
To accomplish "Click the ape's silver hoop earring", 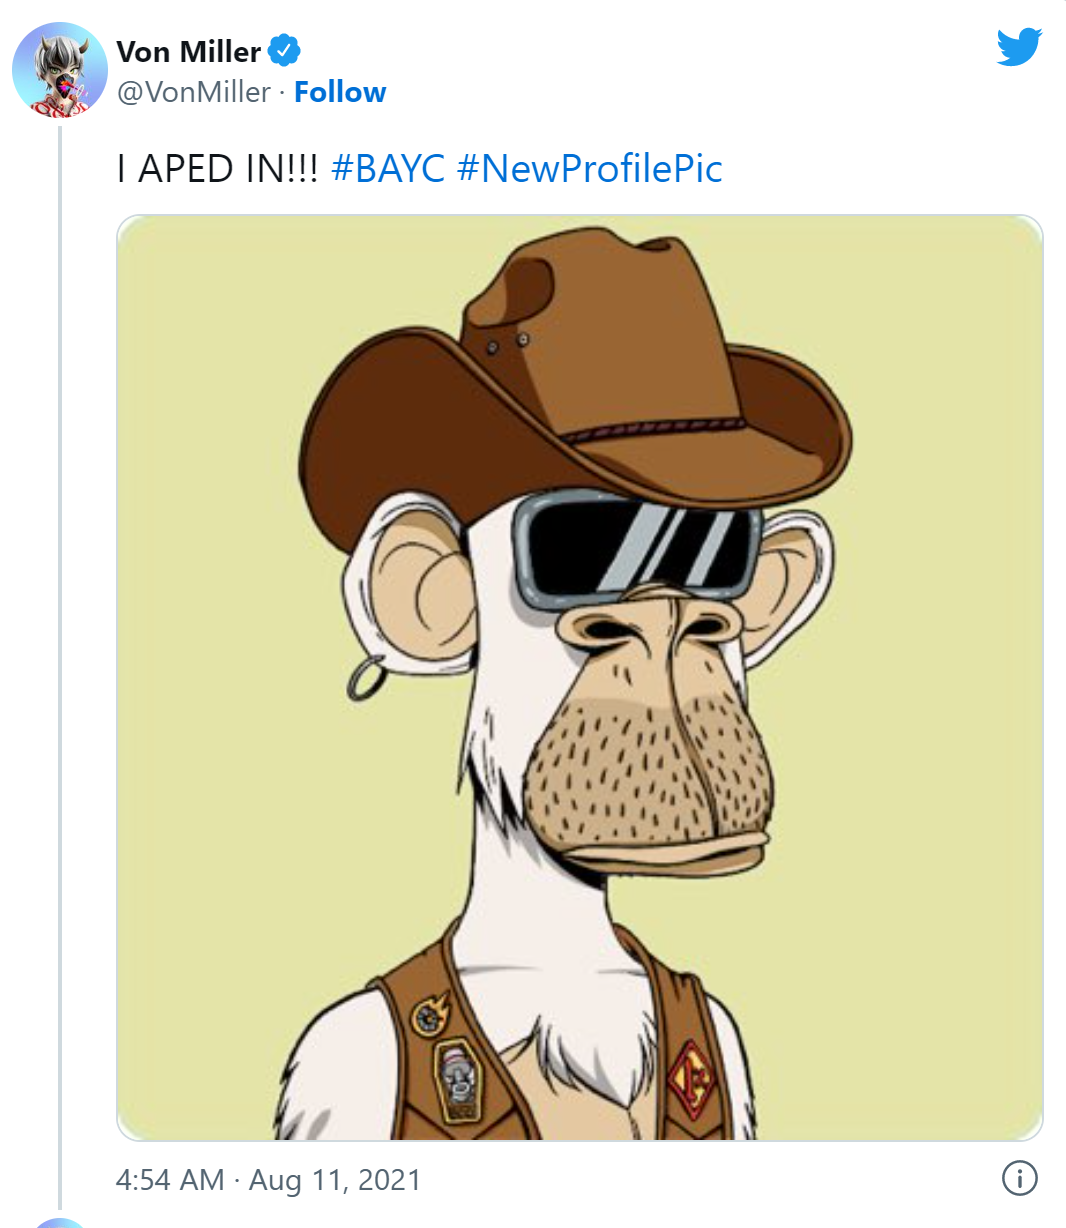I will 365,679.
